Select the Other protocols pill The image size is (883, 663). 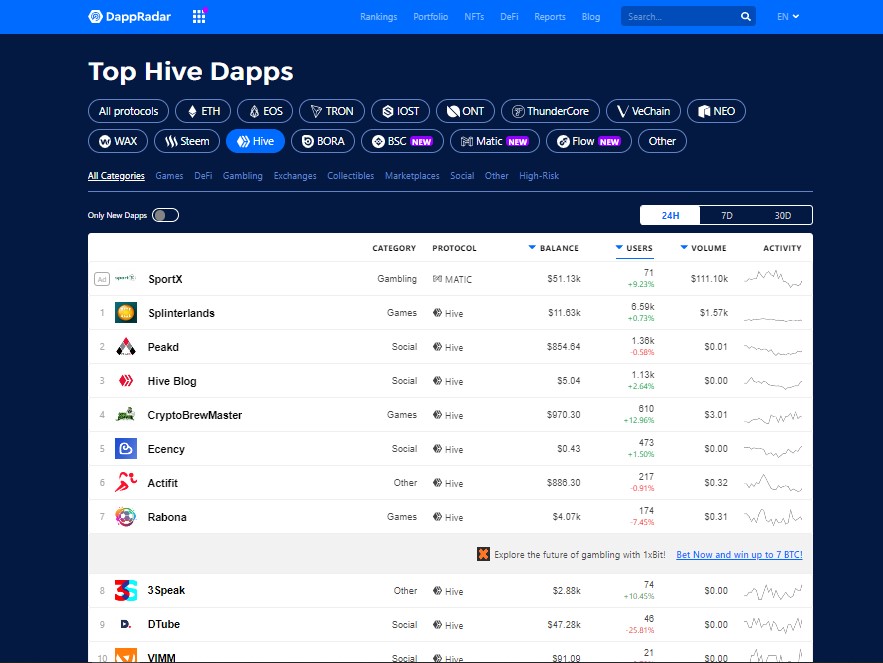coord(662,141)
